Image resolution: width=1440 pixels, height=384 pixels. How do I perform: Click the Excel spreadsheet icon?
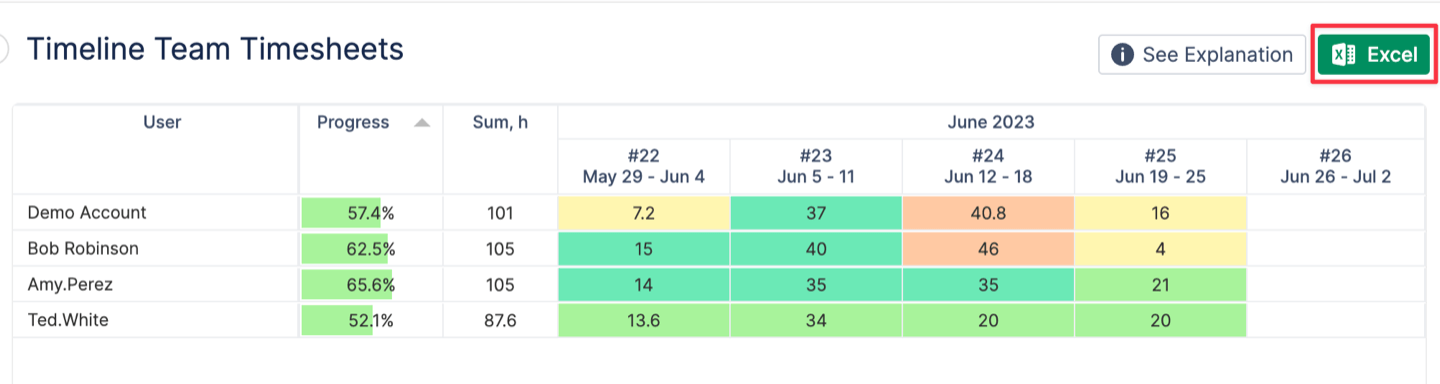(1344, 55)
